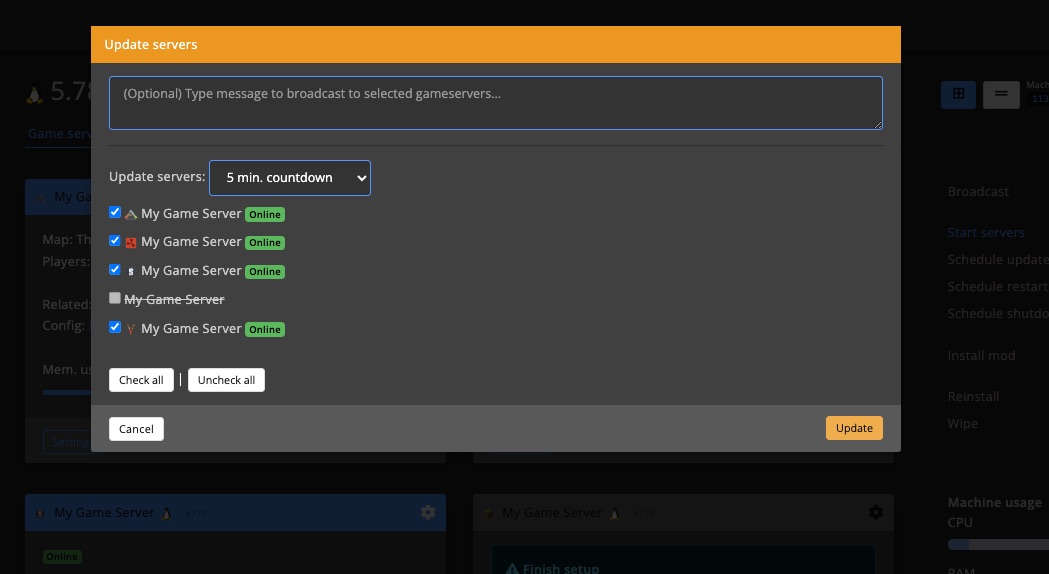The image size is (1049, 574).
Task: Click the white S game icon
Action: pos(131,272)
